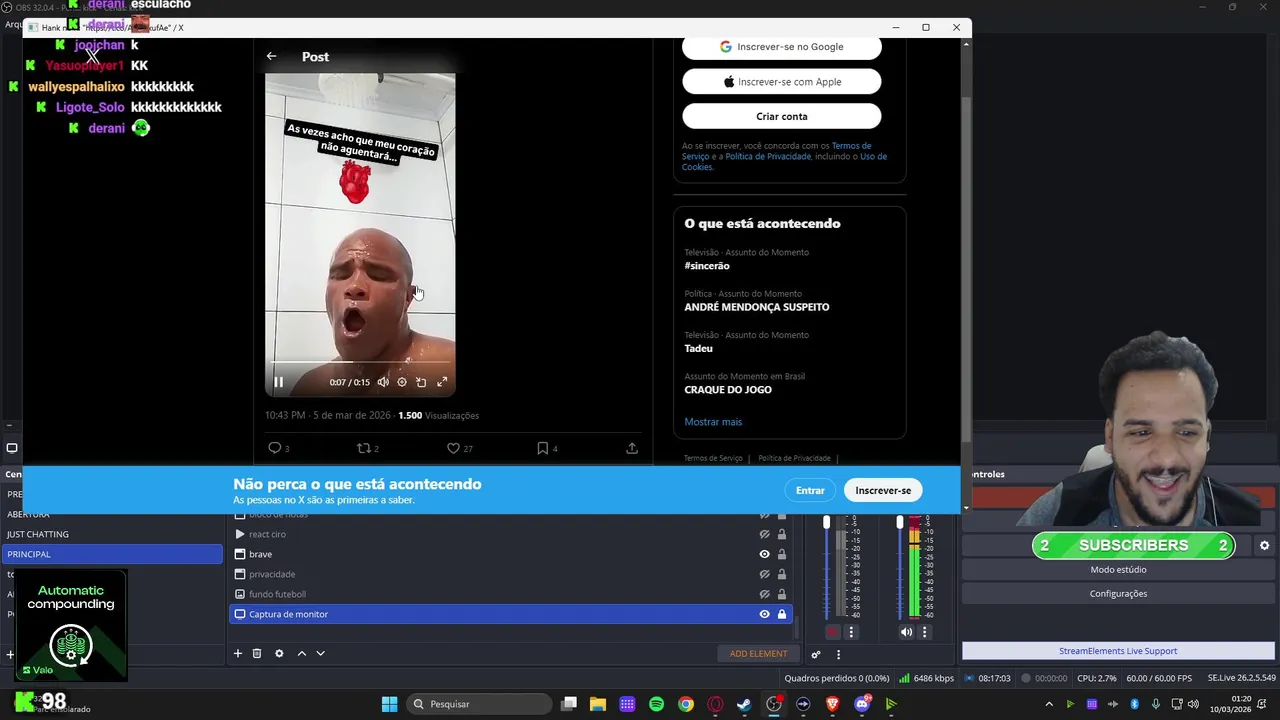This screenshot has height=720, width=1280.
Task: Add a source with the plus icon
Action: pos(238,653)
